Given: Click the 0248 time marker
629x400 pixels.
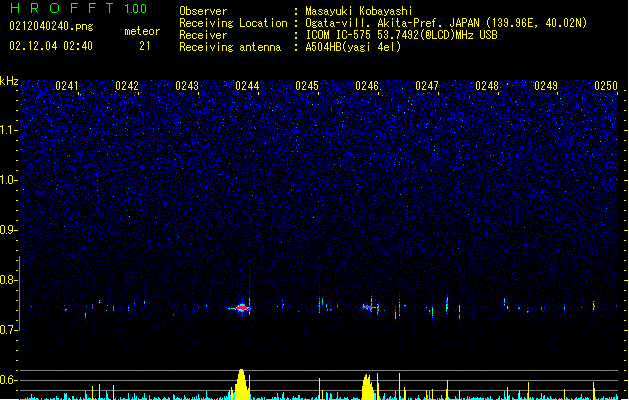Looking at the screenshot, I should tap(487, 86).
